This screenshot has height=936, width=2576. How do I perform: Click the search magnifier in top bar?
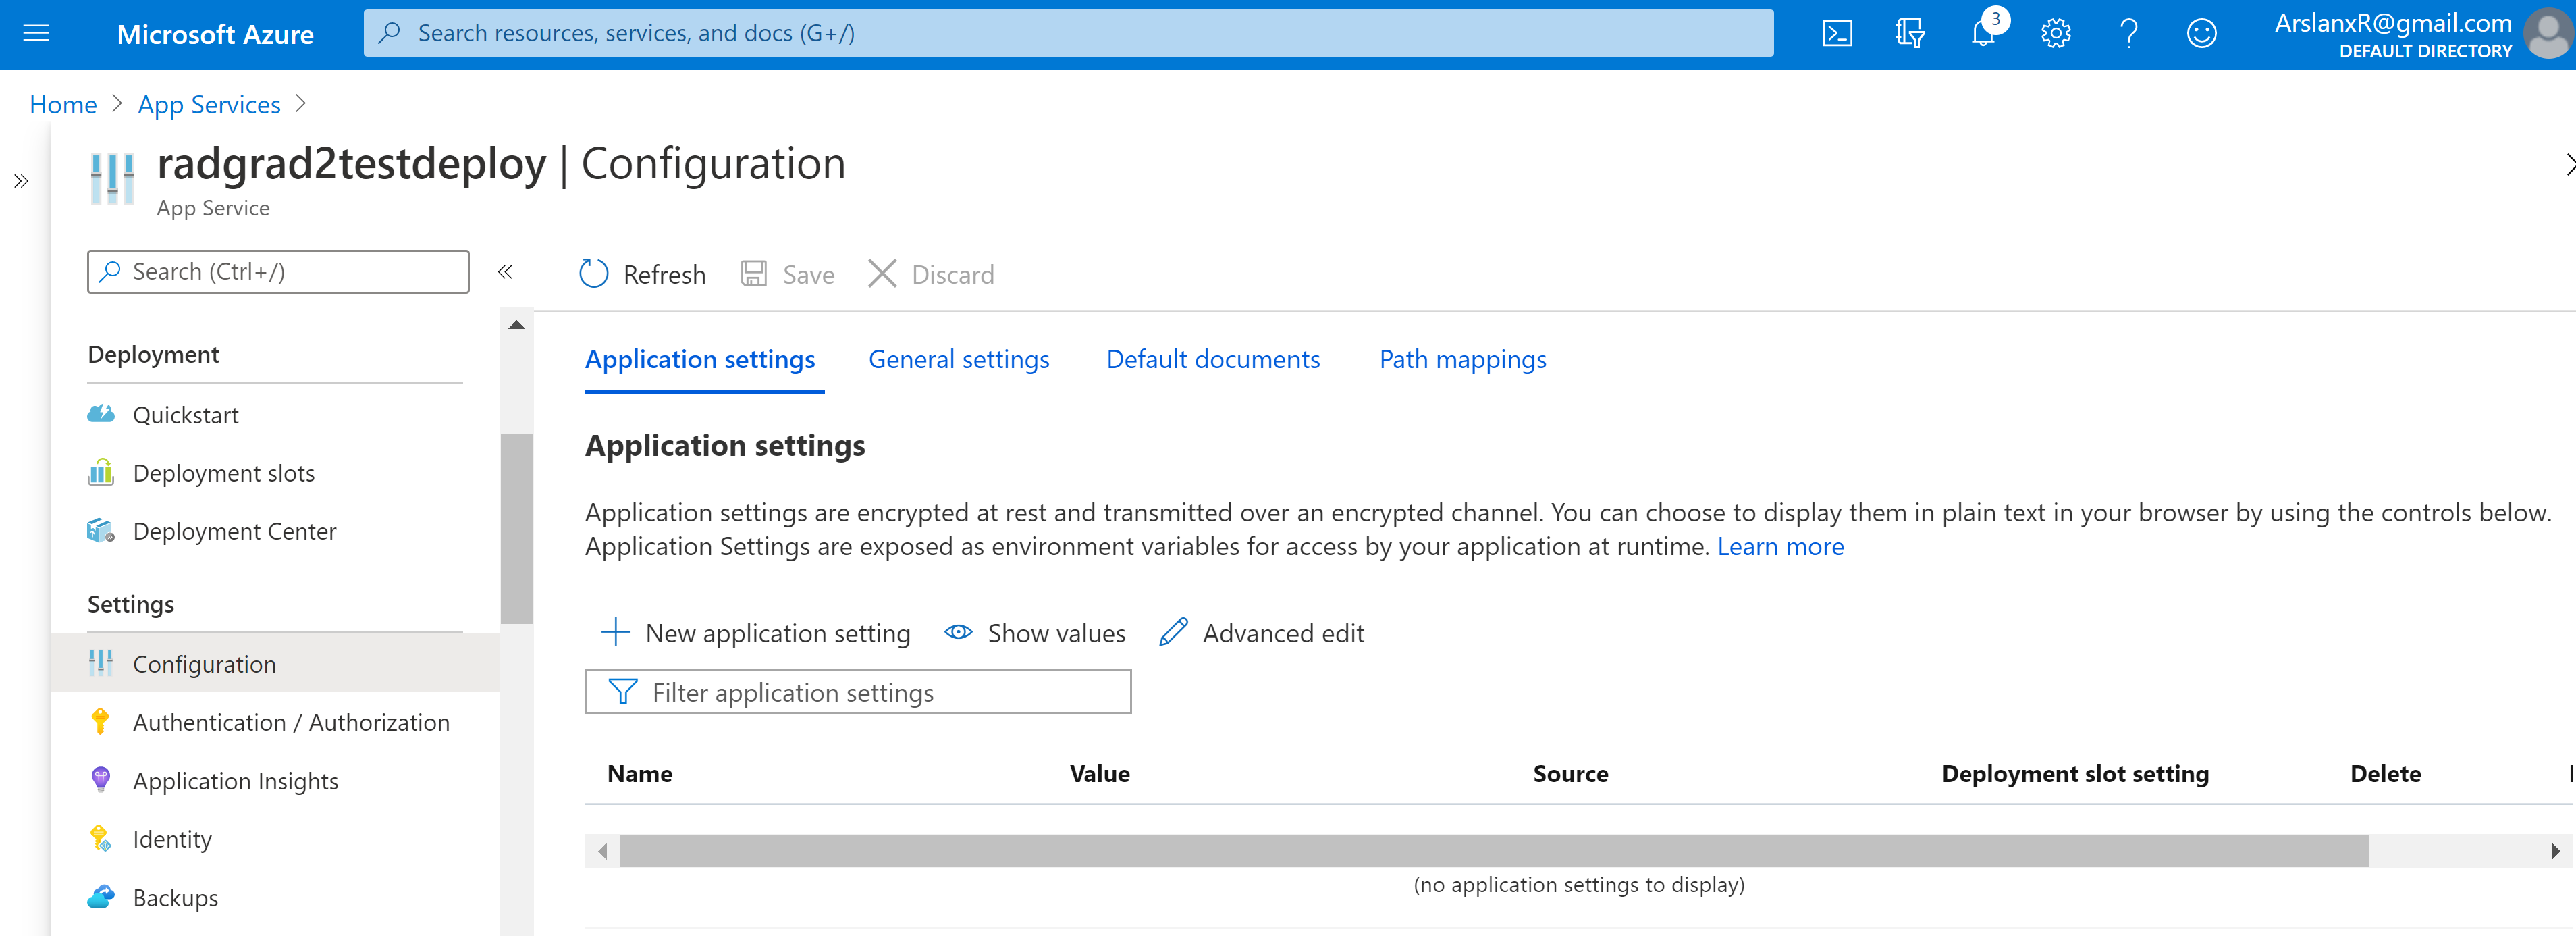click(x=390, y=33)
